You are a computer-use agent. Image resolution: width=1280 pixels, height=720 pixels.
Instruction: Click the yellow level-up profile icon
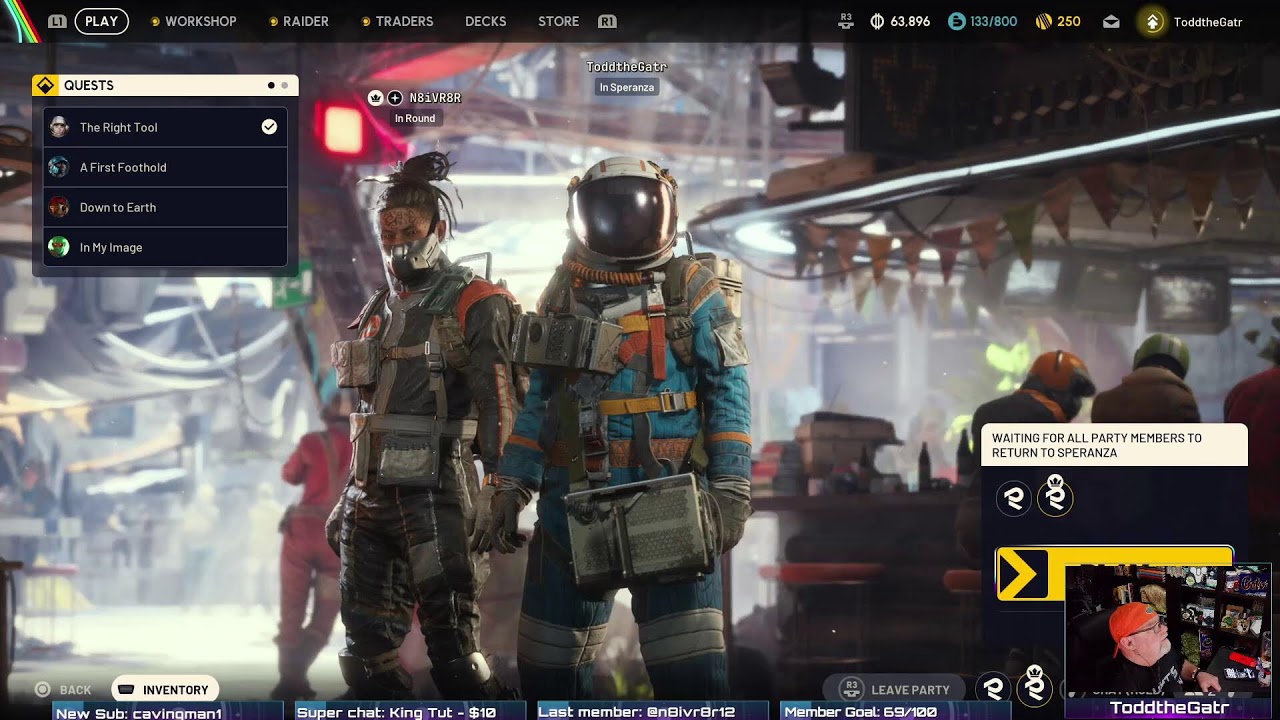coord(1153,22)
